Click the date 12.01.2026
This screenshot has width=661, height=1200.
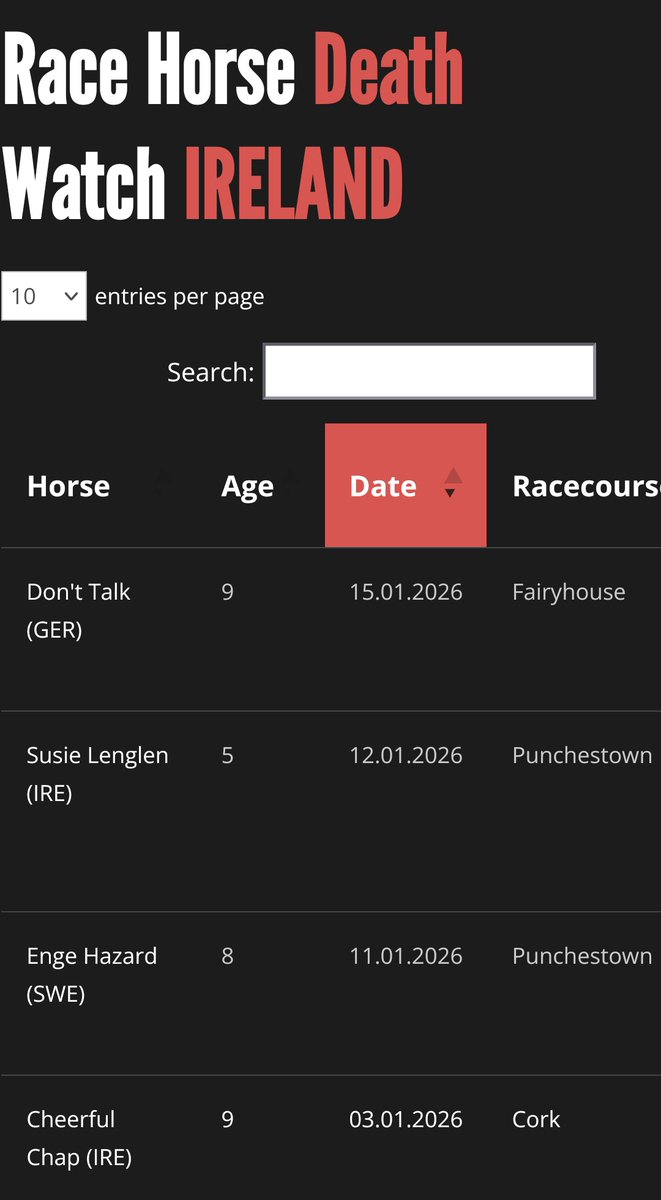tap(406, 755)
